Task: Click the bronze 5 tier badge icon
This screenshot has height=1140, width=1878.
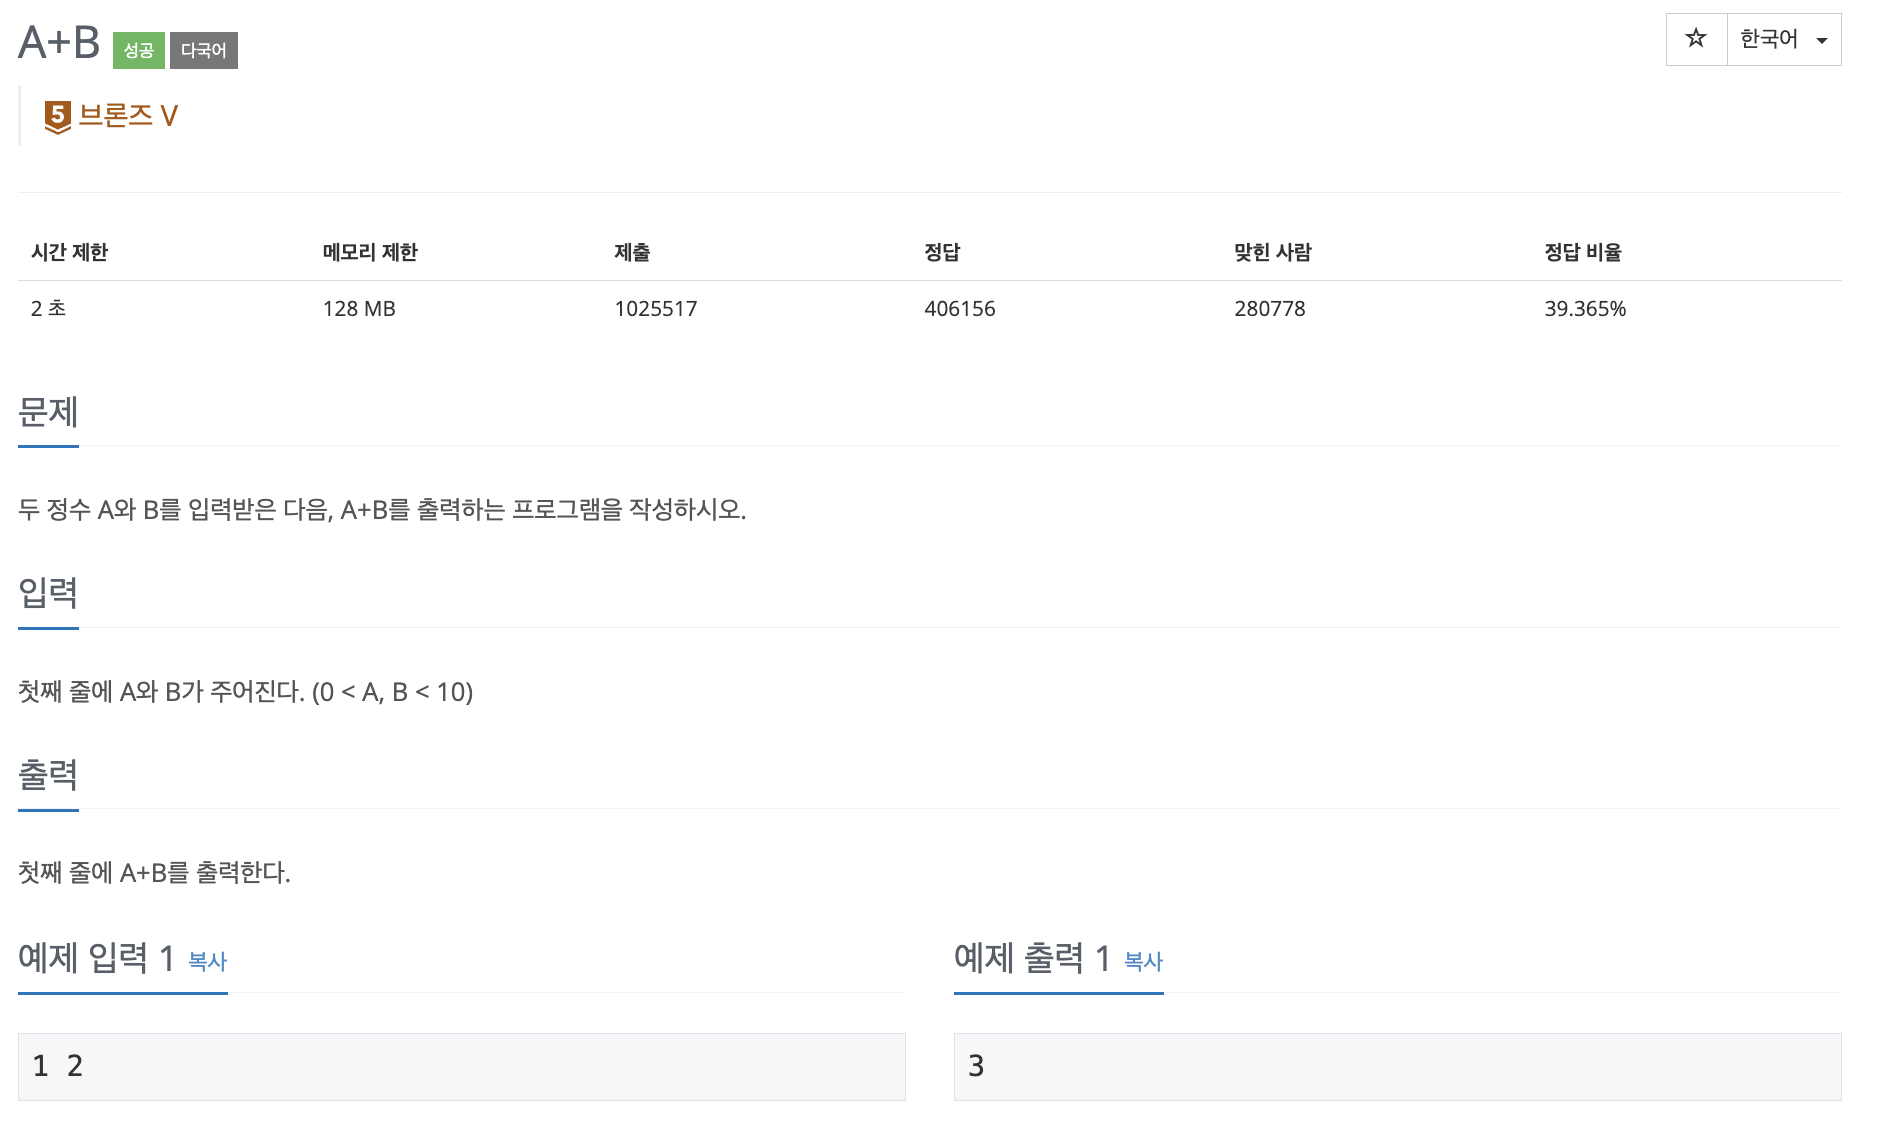Action: (x=58, y=117)
